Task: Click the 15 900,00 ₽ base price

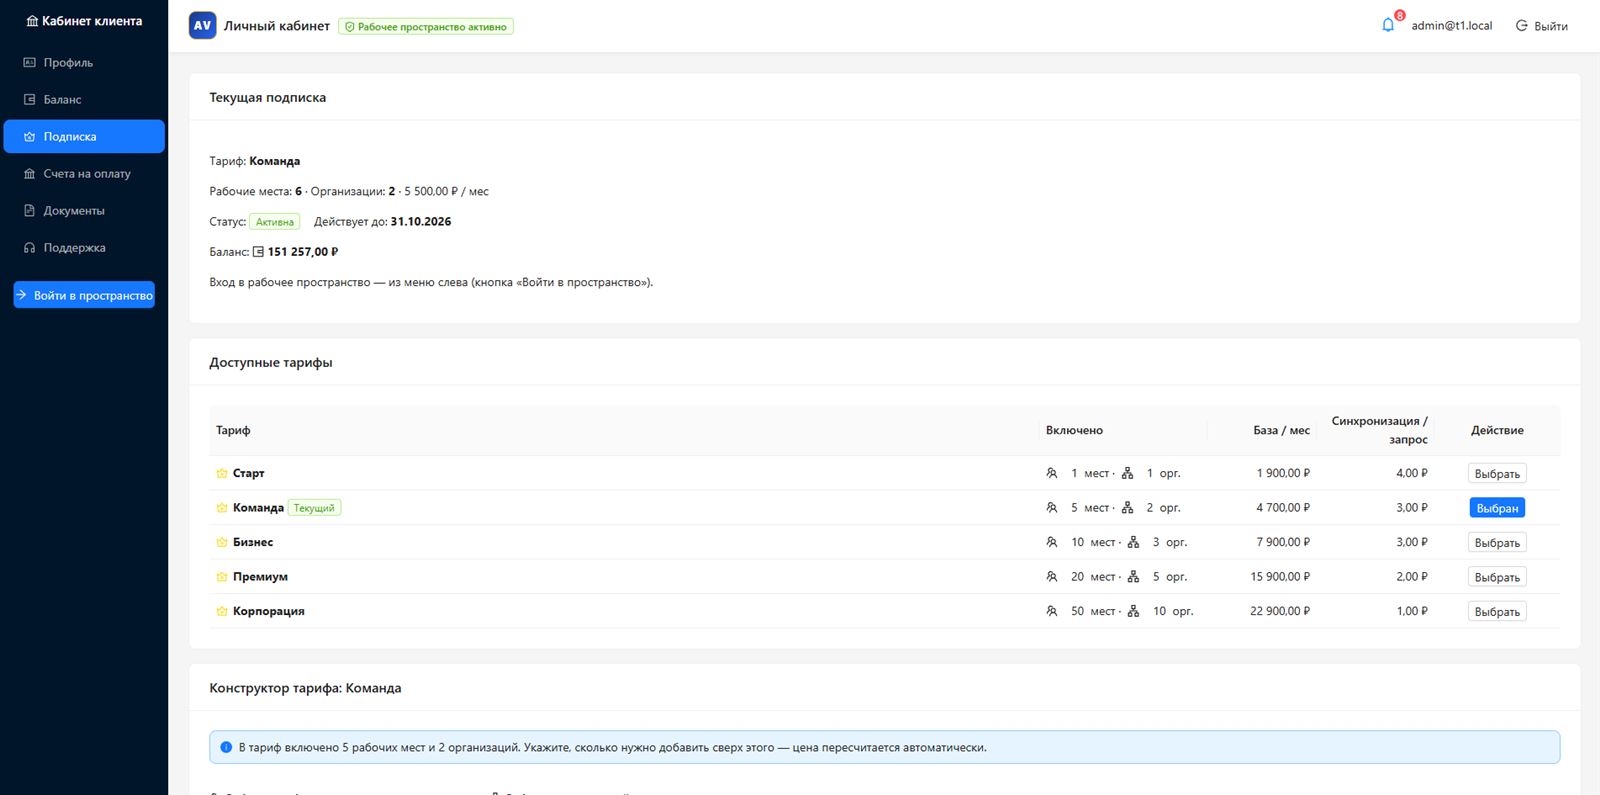Action: coord(1280,577)
